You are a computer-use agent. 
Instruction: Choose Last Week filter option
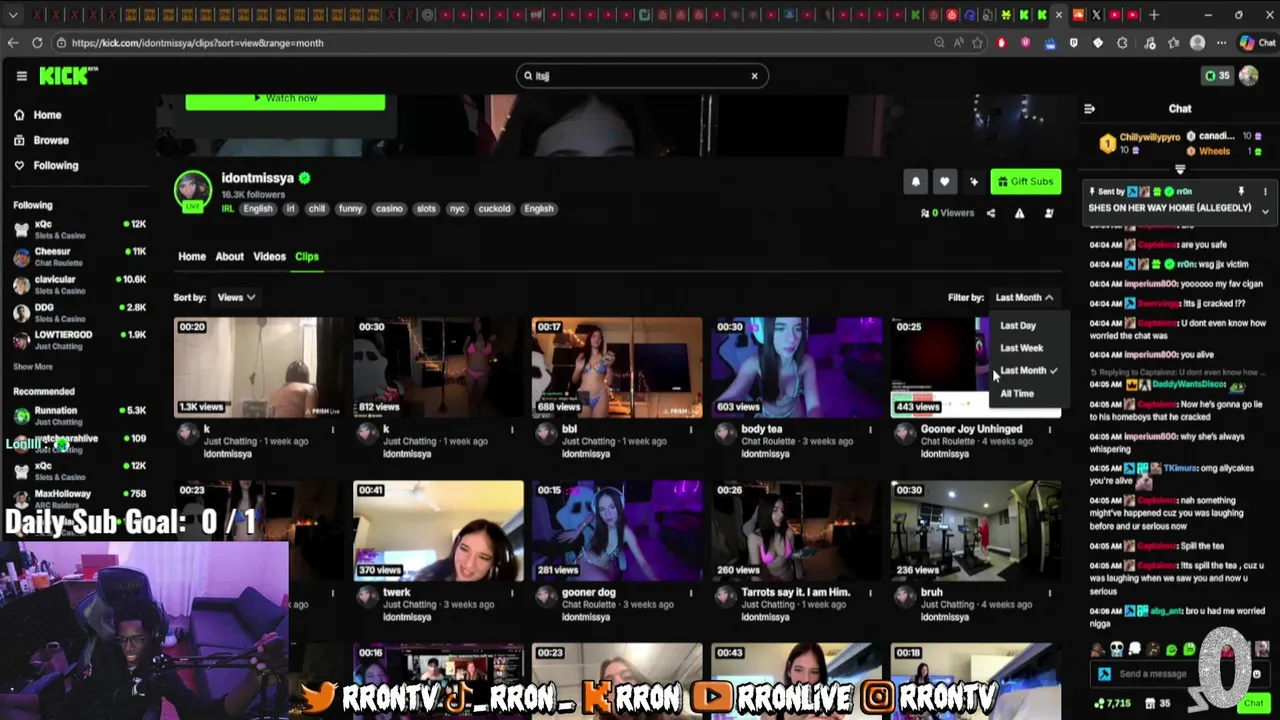1021,348
